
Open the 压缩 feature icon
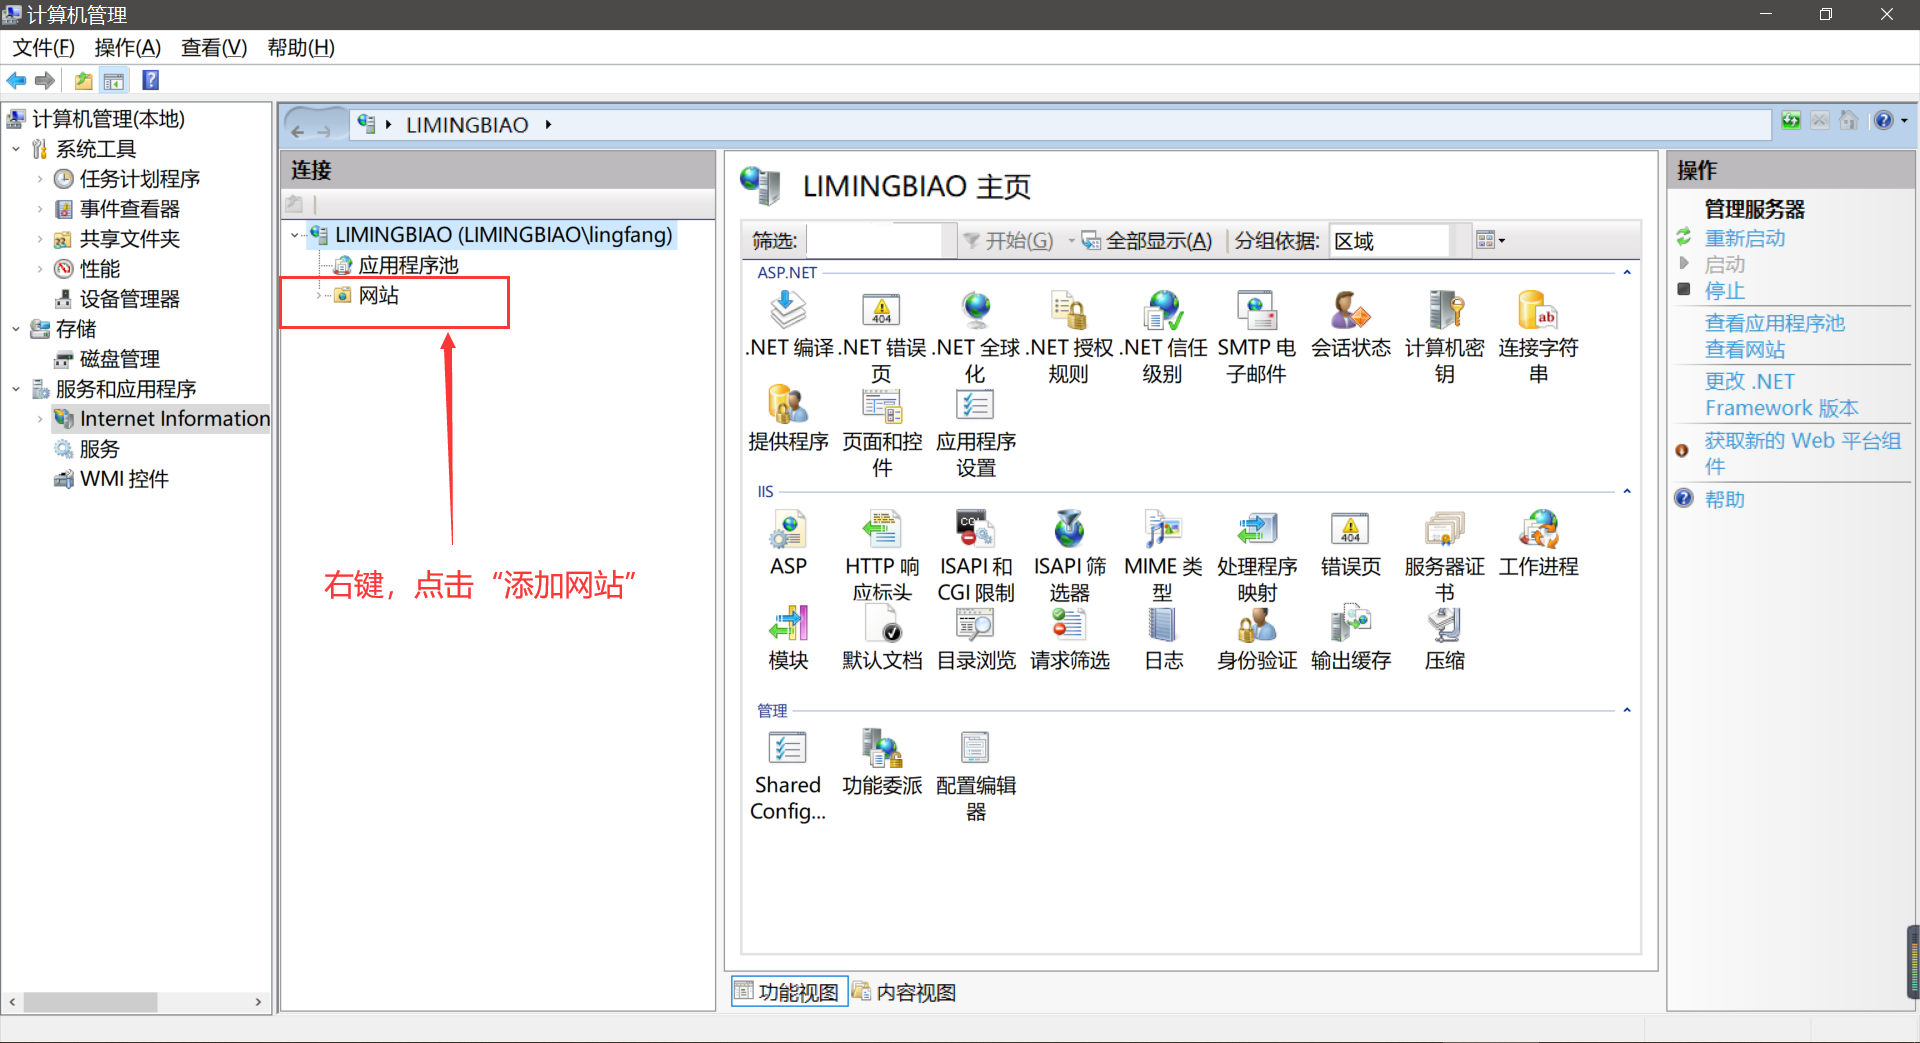(x=1444, y=624)
